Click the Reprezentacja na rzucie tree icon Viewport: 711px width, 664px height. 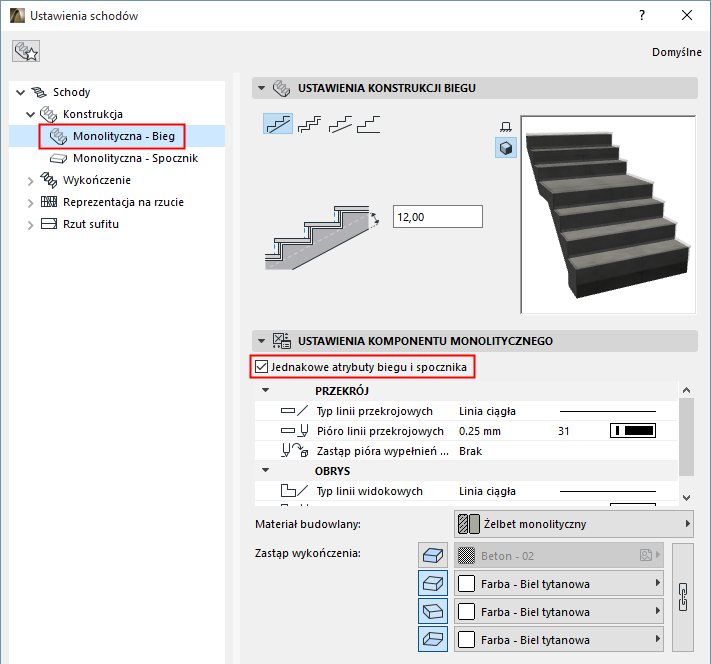tap(49, 202)
